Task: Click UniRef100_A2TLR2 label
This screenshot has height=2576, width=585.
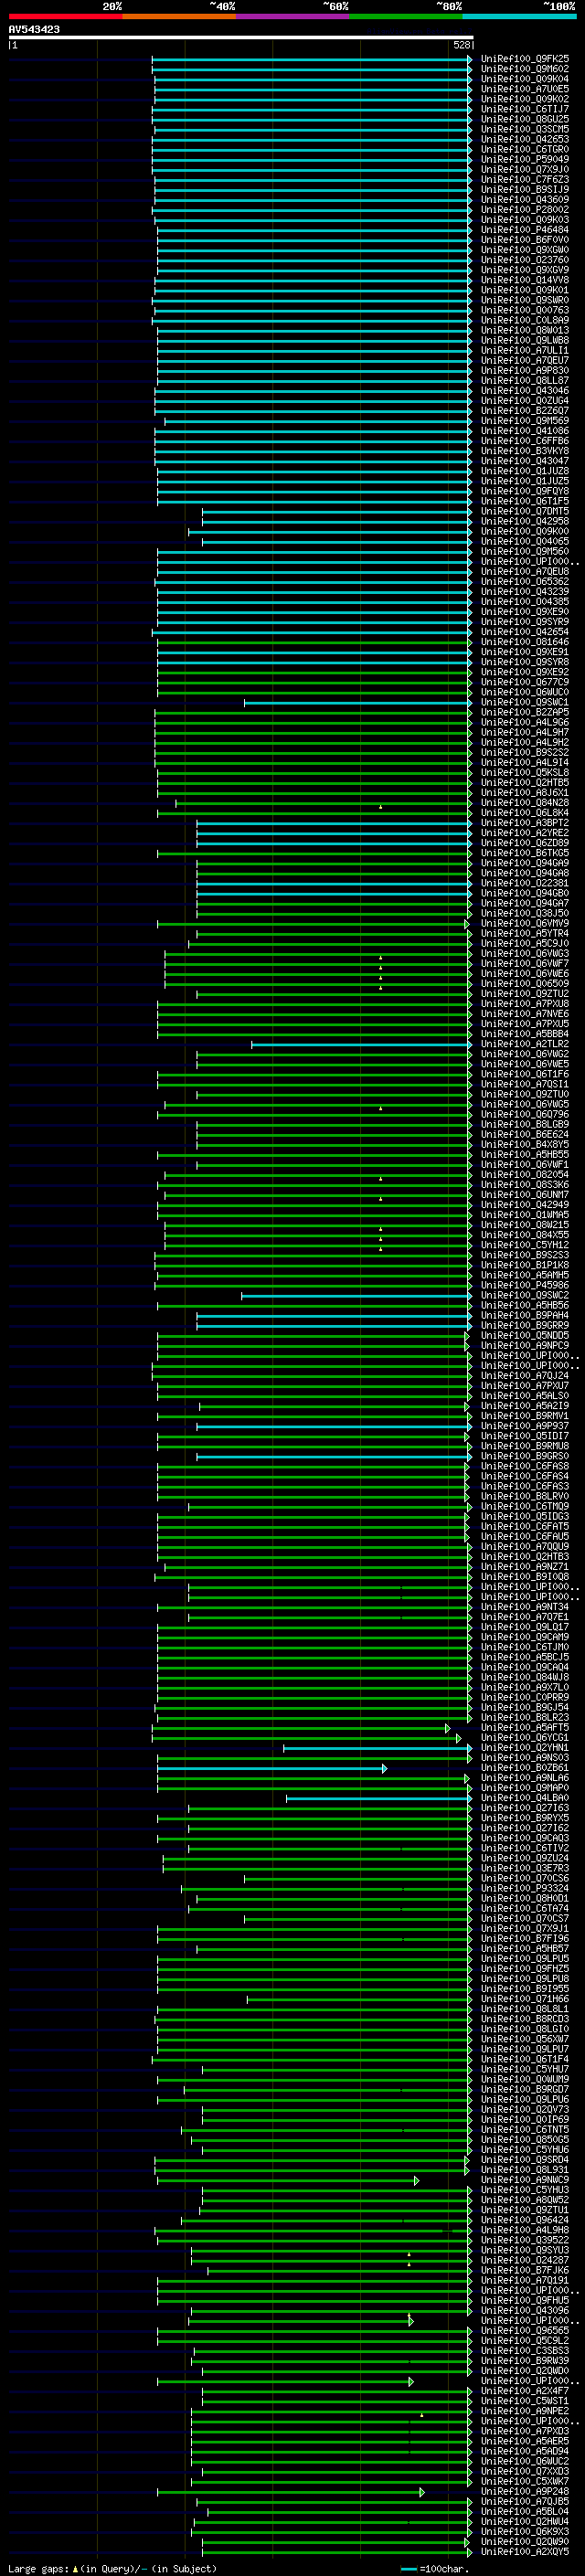Action: pyautogui.click(x=525, y=1044)
